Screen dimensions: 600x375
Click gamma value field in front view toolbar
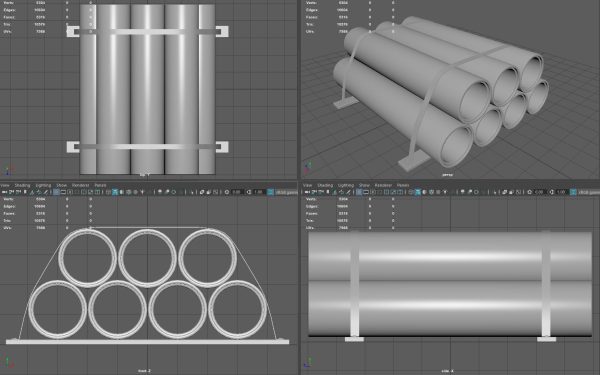[259, 192]
